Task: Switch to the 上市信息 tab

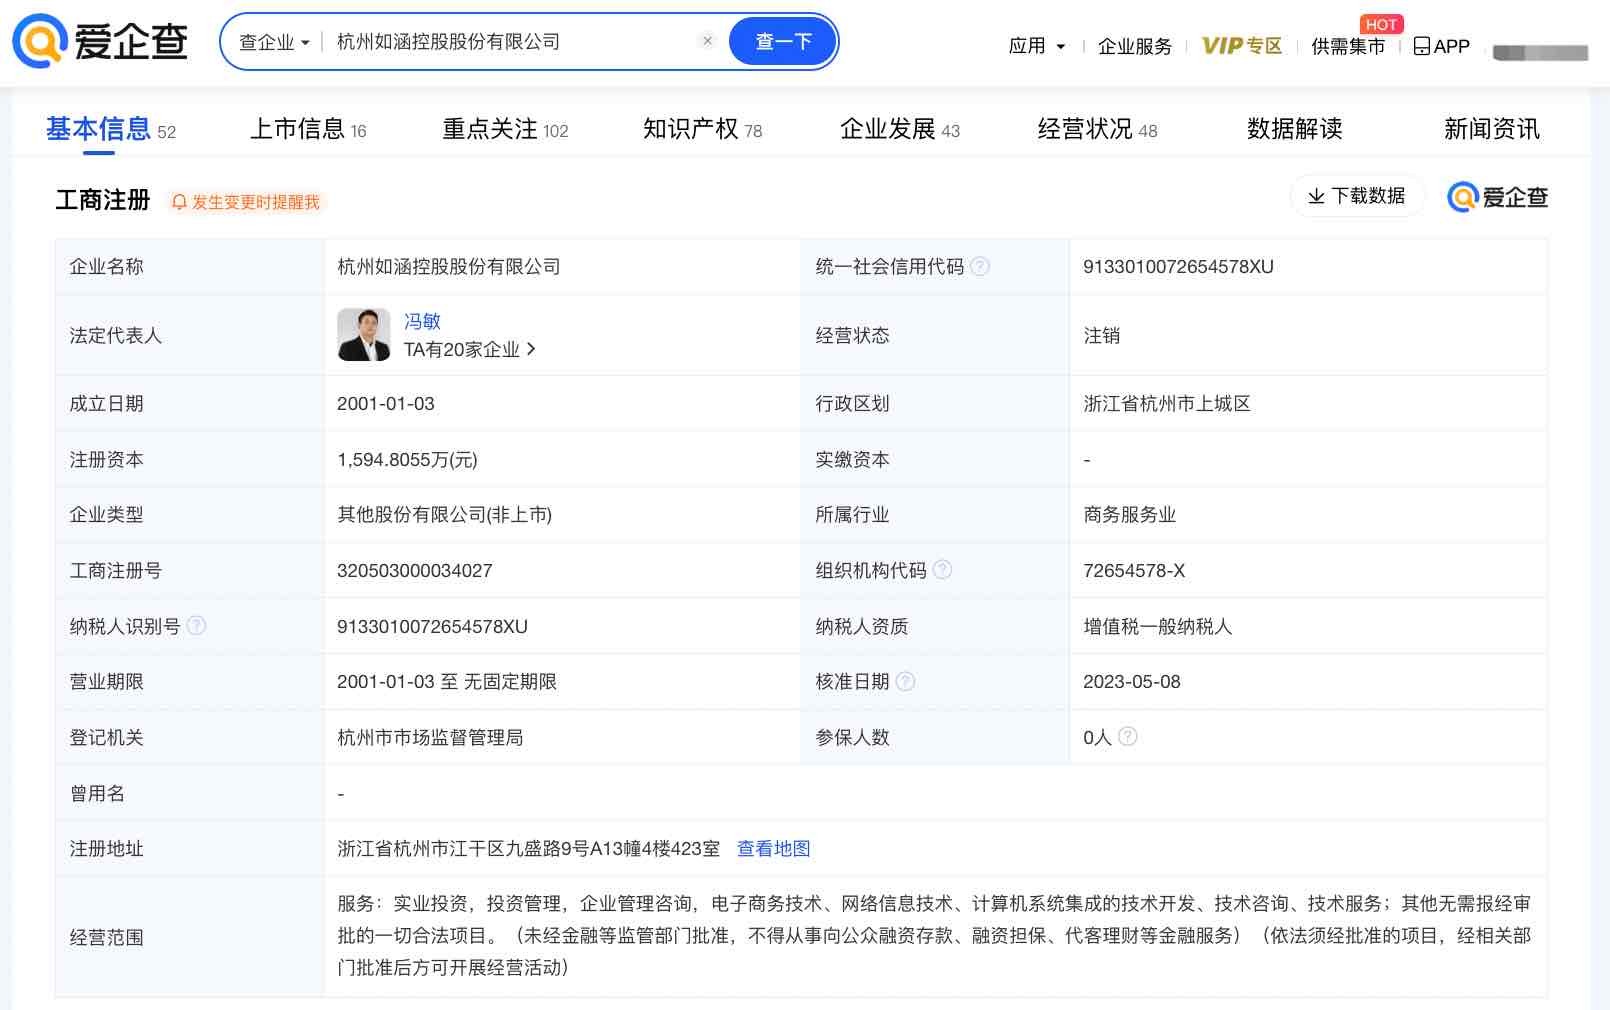Action: [x=307, y=129]
